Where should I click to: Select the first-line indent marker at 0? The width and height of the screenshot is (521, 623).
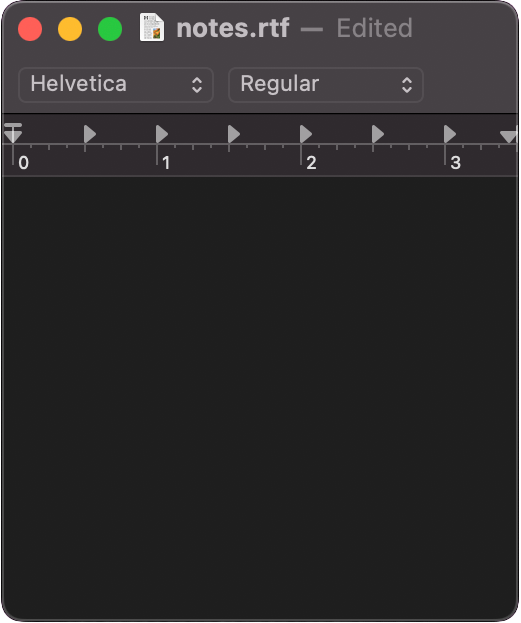[x=13, y=126]
